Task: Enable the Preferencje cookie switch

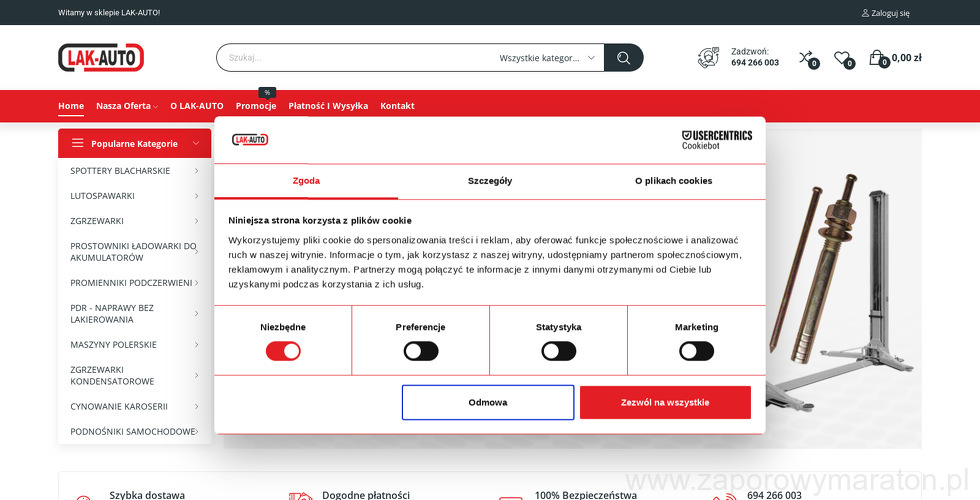Action: point(421,351)
